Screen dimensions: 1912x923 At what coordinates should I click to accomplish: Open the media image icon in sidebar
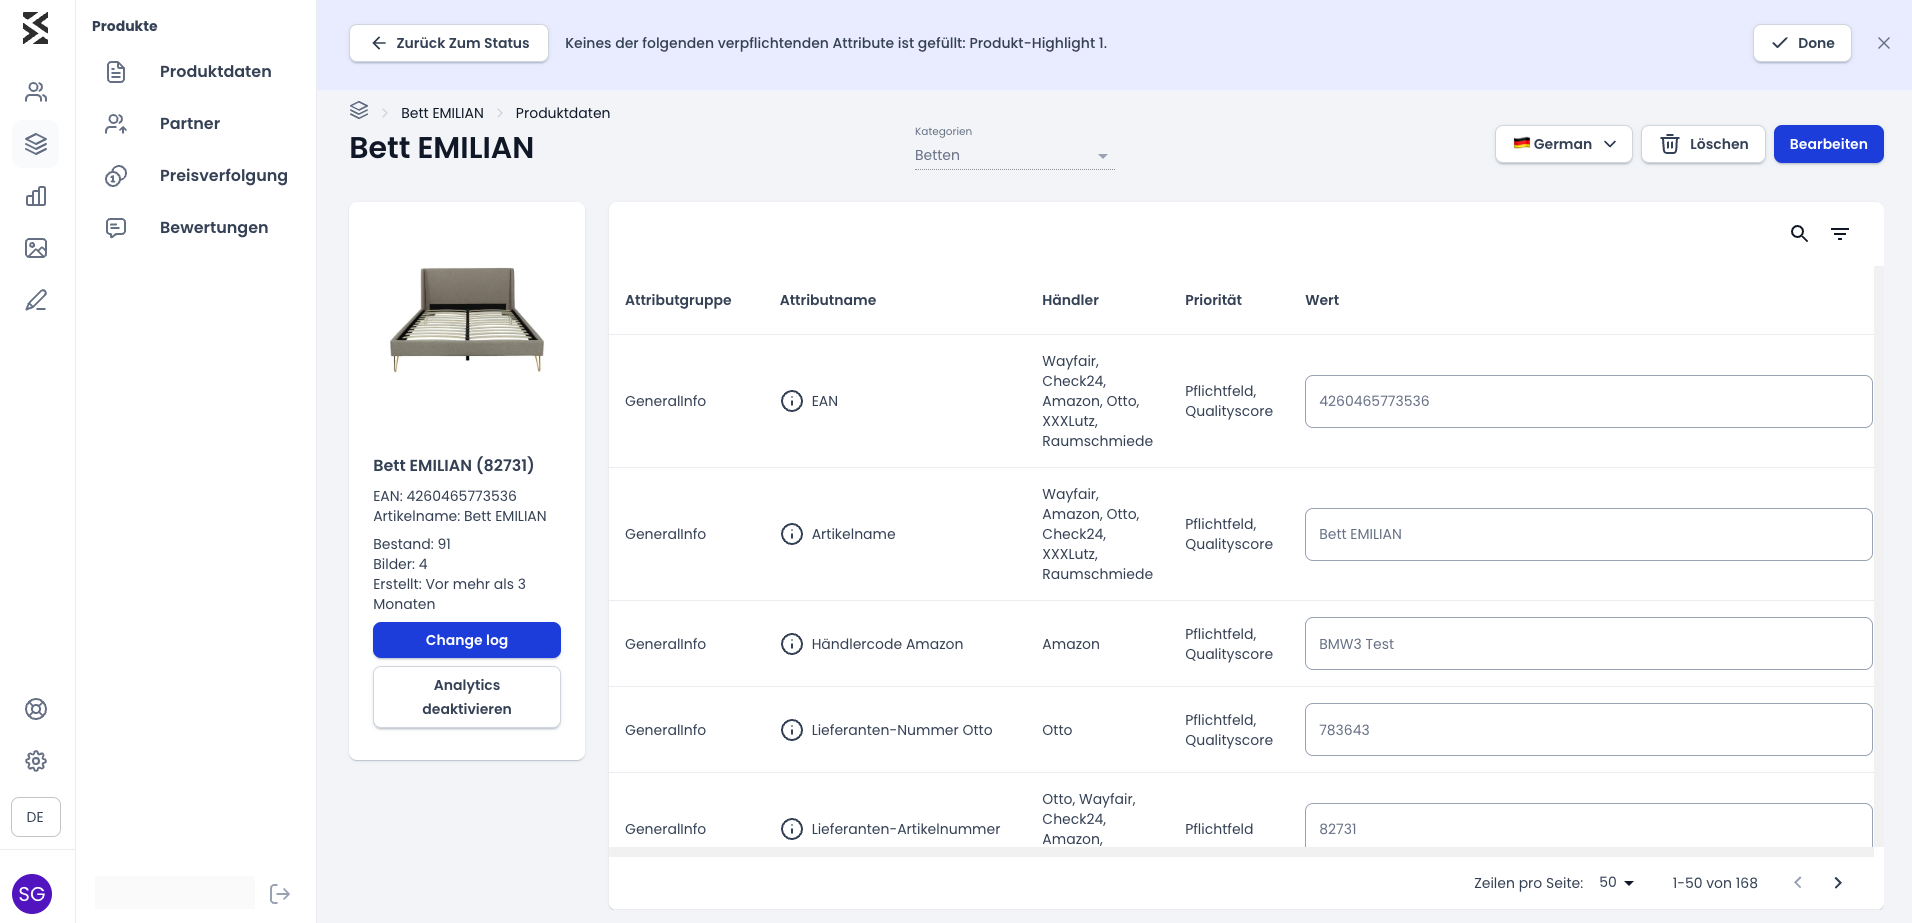coord(36,248)
